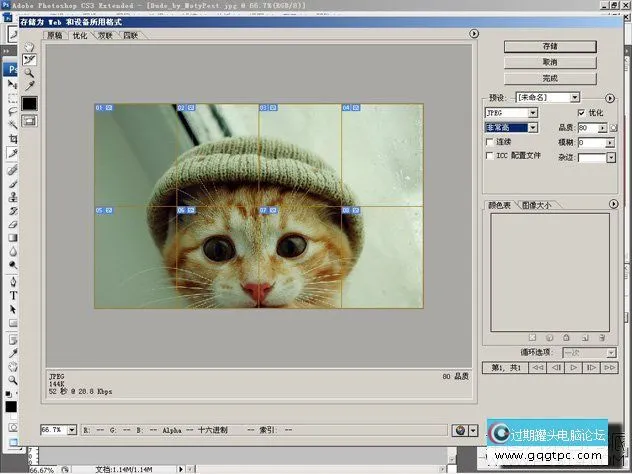Enable the ICC 配置文件 checkbox

click(489, 156)
